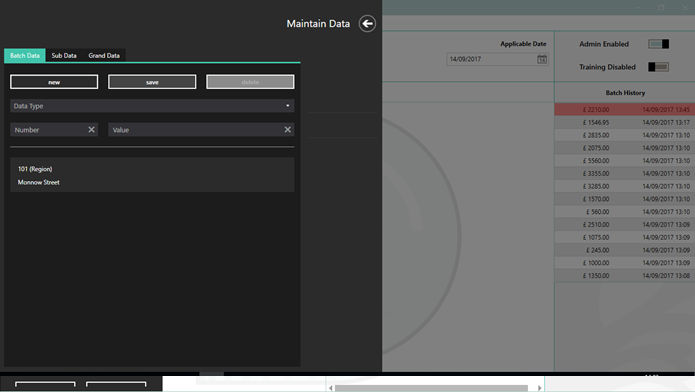Screen dimensions: 695x392
Task: Select batch history row £ 245.00
Action: [x=625, y=250]
